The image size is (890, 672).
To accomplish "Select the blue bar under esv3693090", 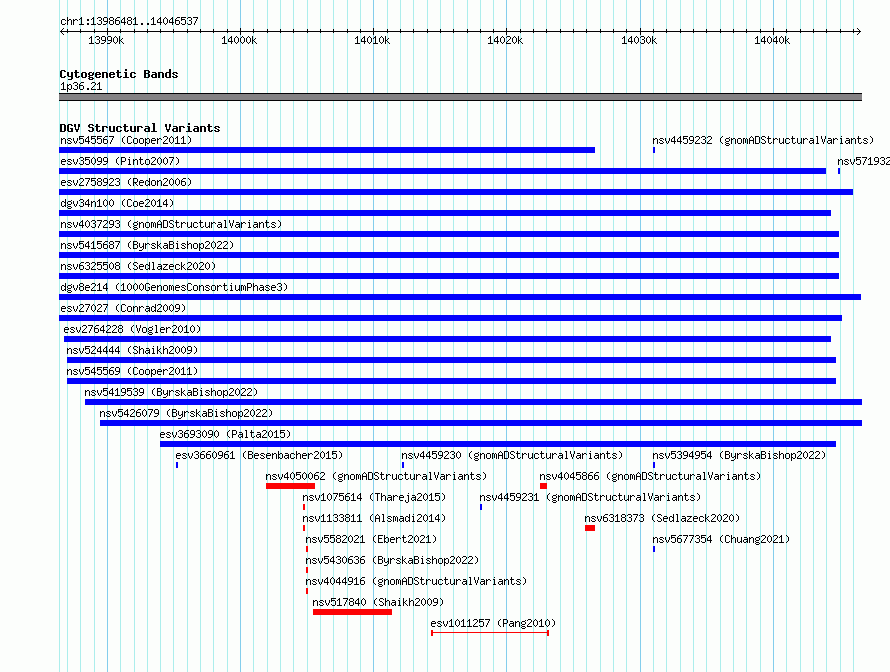I will (x=498, y=444).
